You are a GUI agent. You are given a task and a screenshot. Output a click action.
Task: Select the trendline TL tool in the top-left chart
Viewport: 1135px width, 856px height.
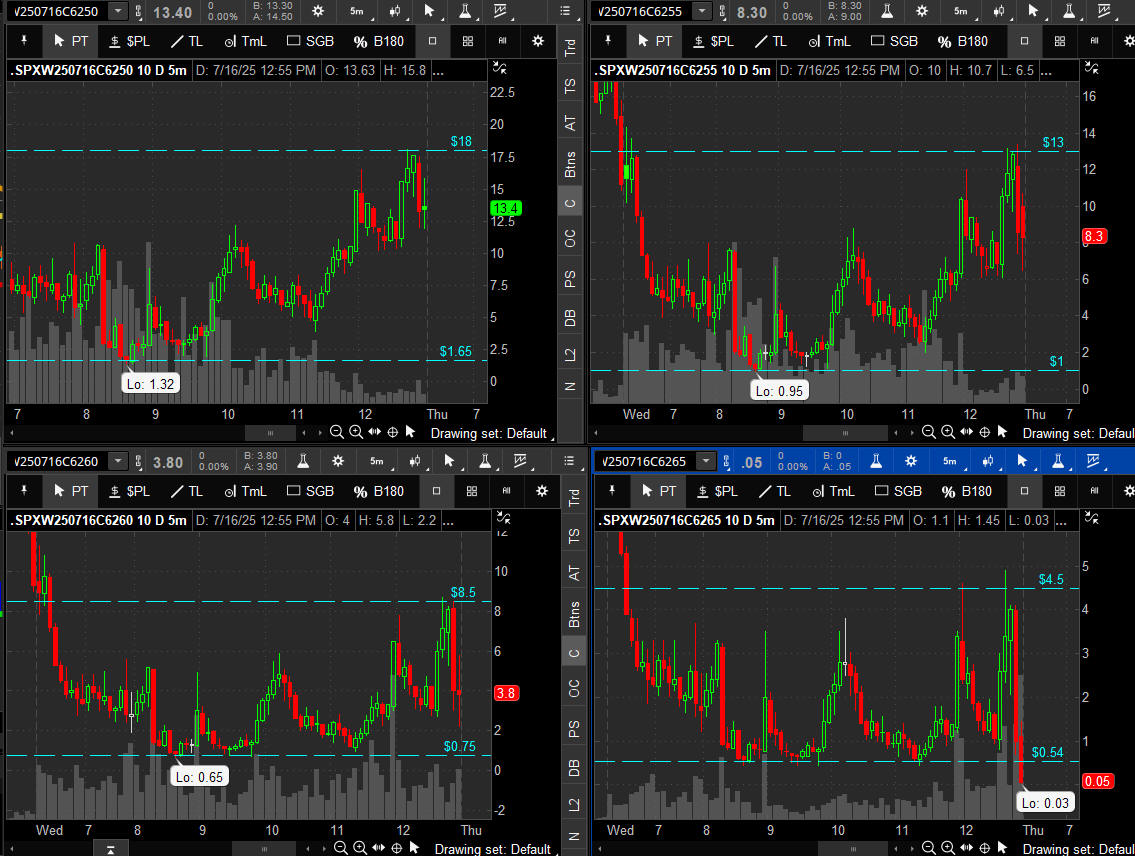point(185,41)
